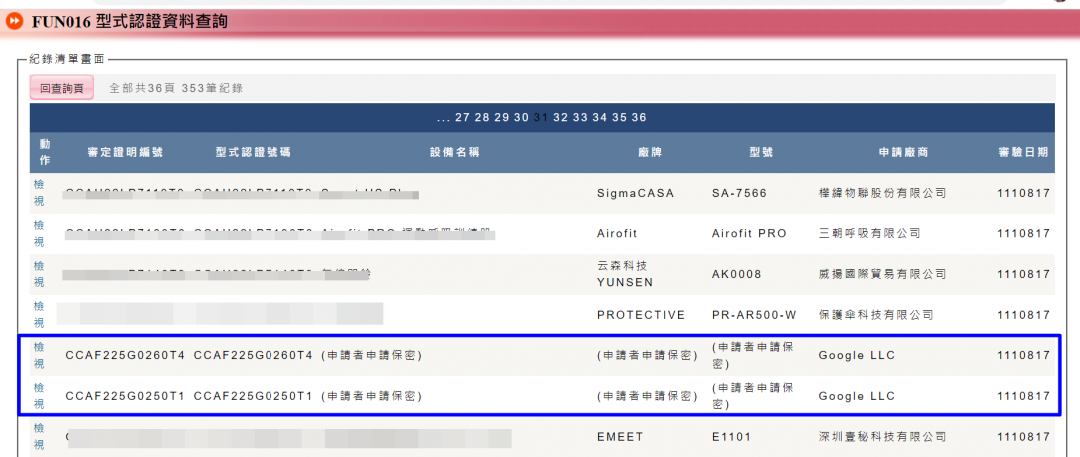The height and width of the screenshot is (457, 1080).
Task: Go to last page 36
Action: 639,118
